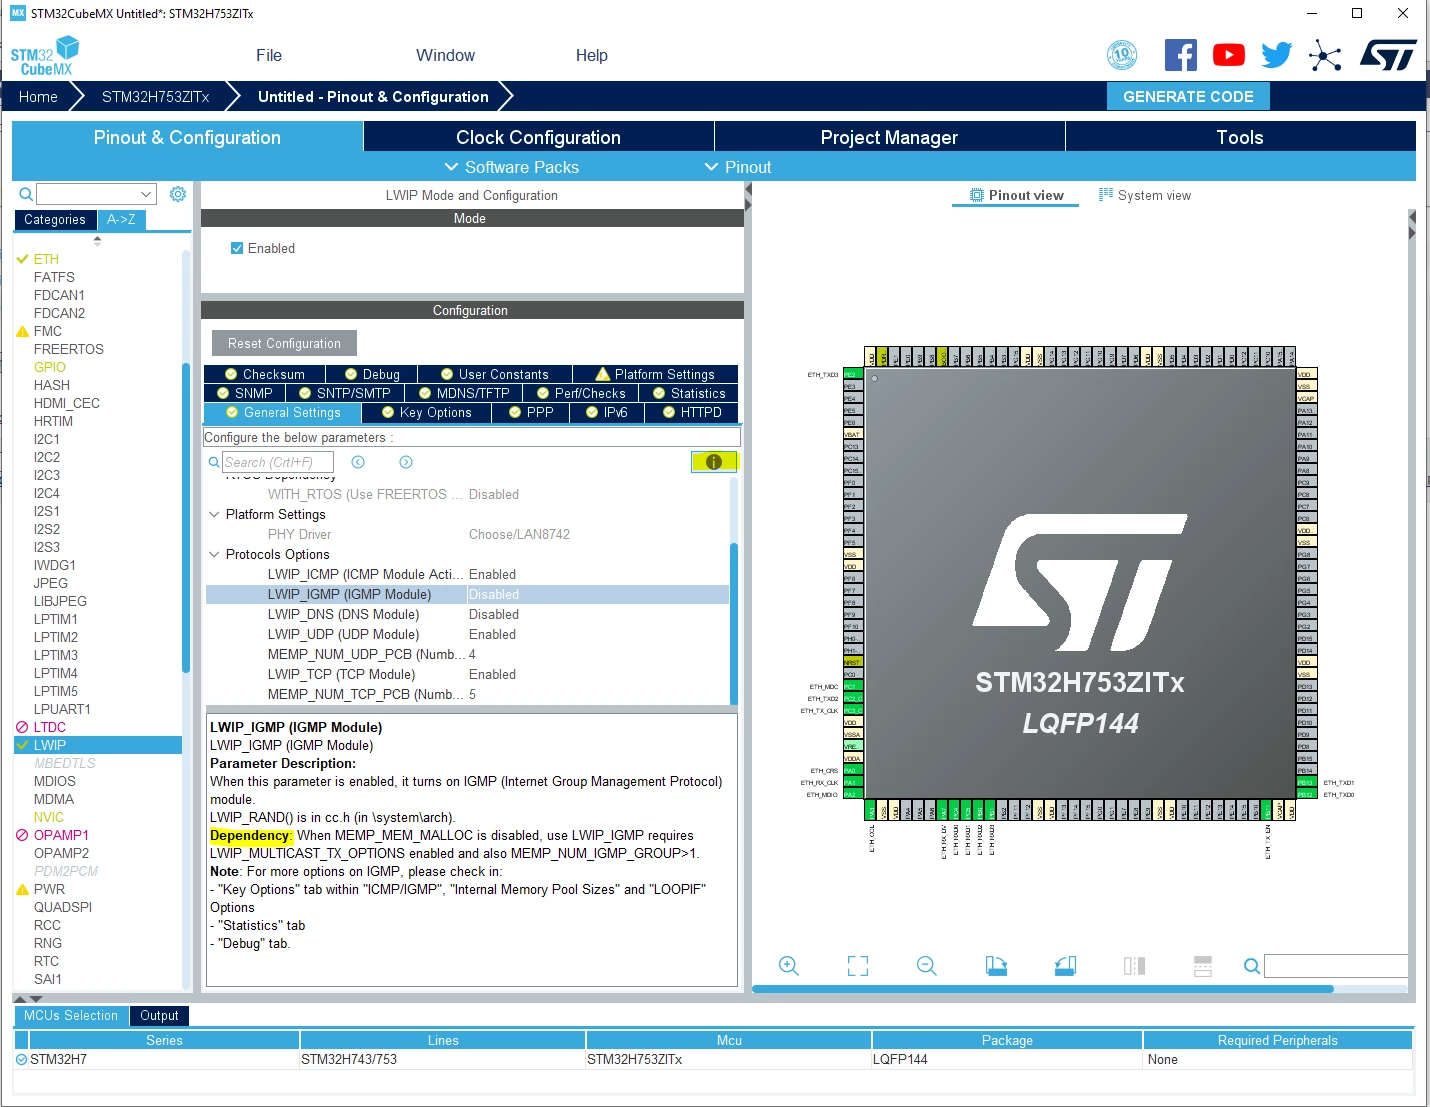Uncheck the LWIP Enabled checkbox
This screenshot has width=1430, height=1107.
237,248
